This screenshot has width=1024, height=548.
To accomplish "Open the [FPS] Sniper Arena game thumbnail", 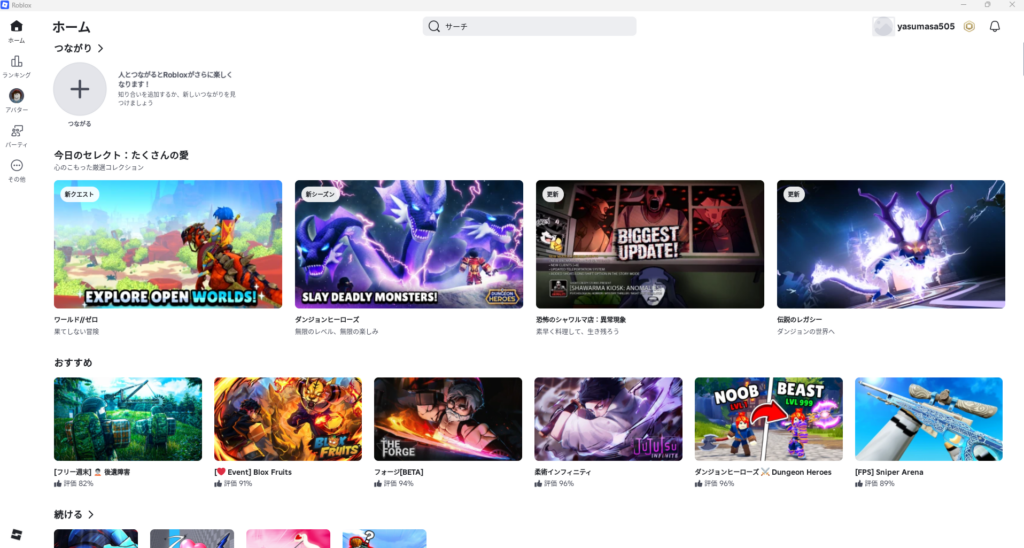I will point(928,419).
